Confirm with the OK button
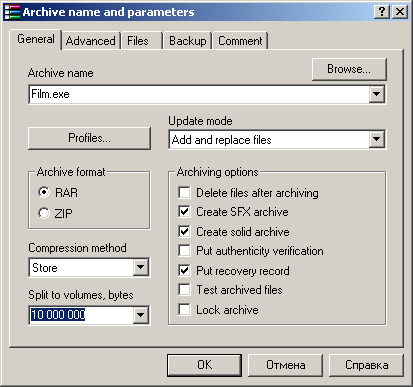Viewport: 413px width, 387px height. tap(204, 365)
